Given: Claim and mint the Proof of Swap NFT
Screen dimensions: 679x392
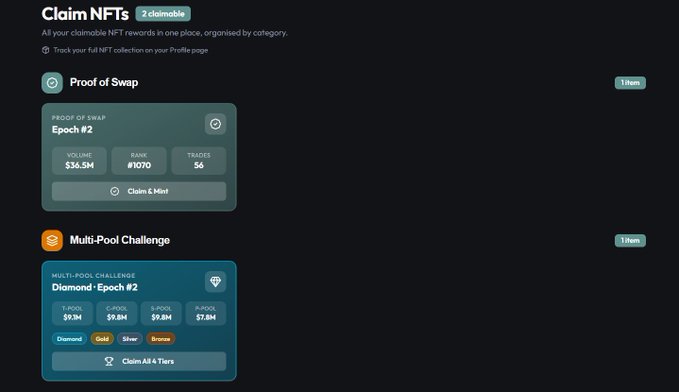Looking at the screenshot, I should pos(139,191).
